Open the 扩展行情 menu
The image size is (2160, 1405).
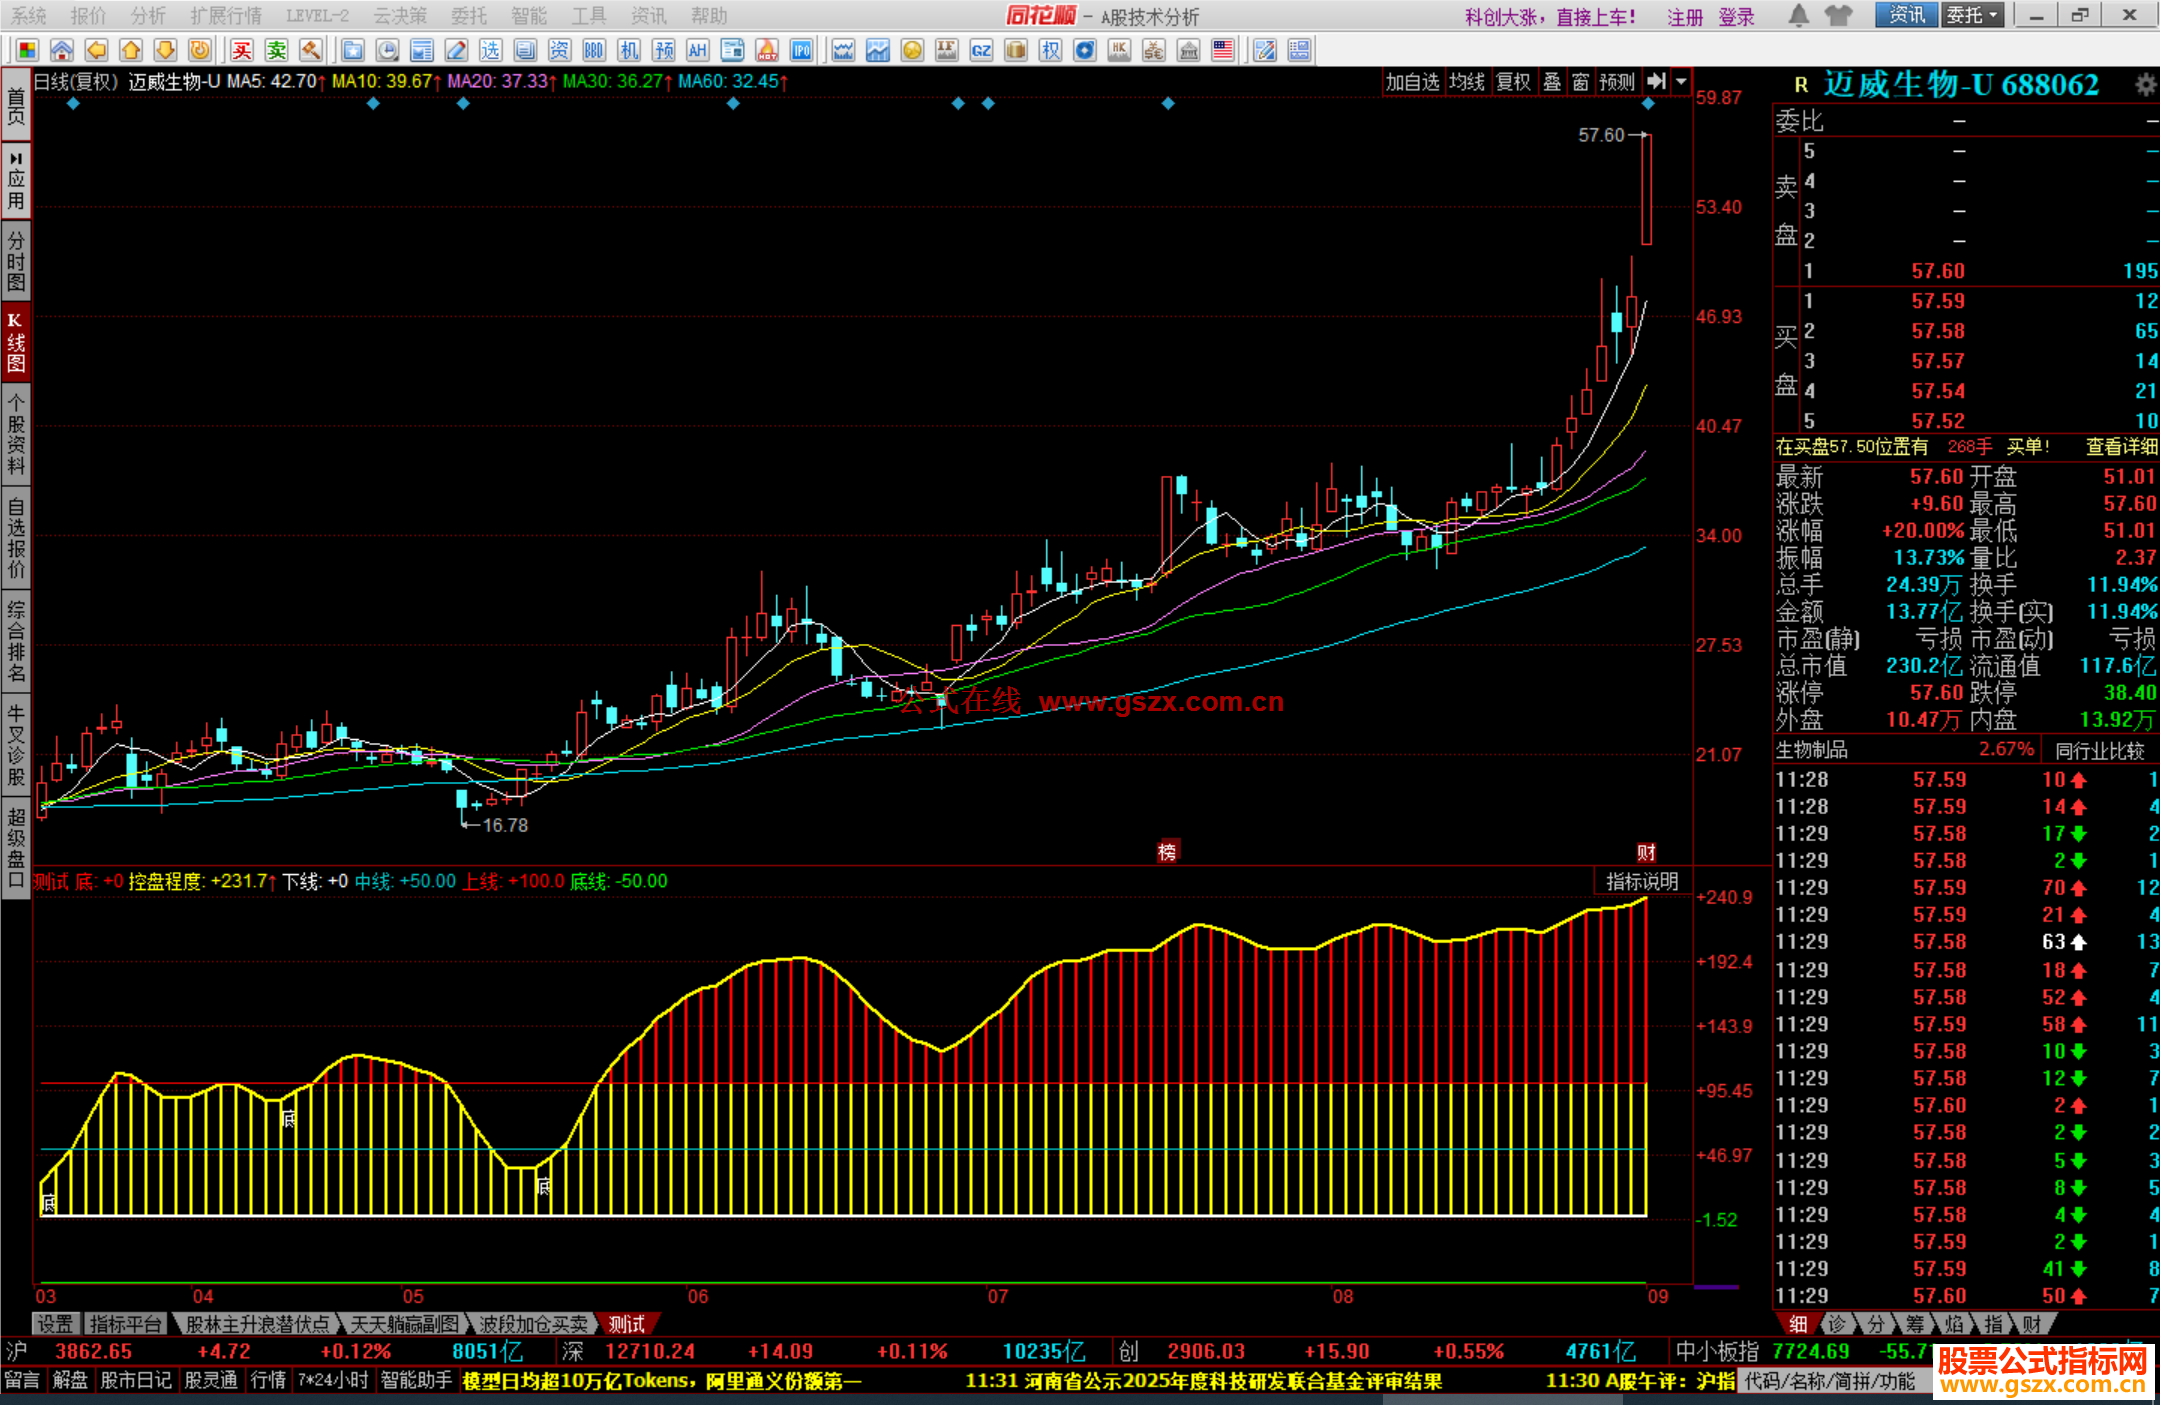(x=226, y=15)
